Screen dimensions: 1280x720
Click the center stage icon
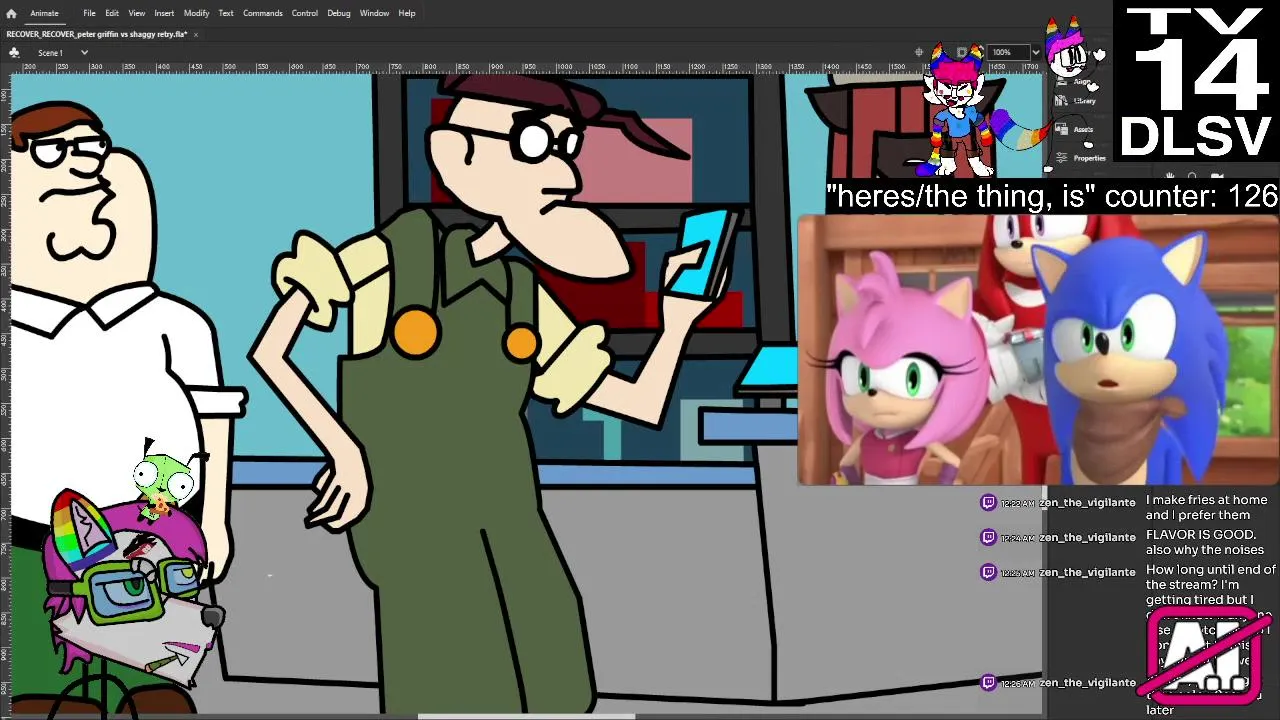point(919,52)
